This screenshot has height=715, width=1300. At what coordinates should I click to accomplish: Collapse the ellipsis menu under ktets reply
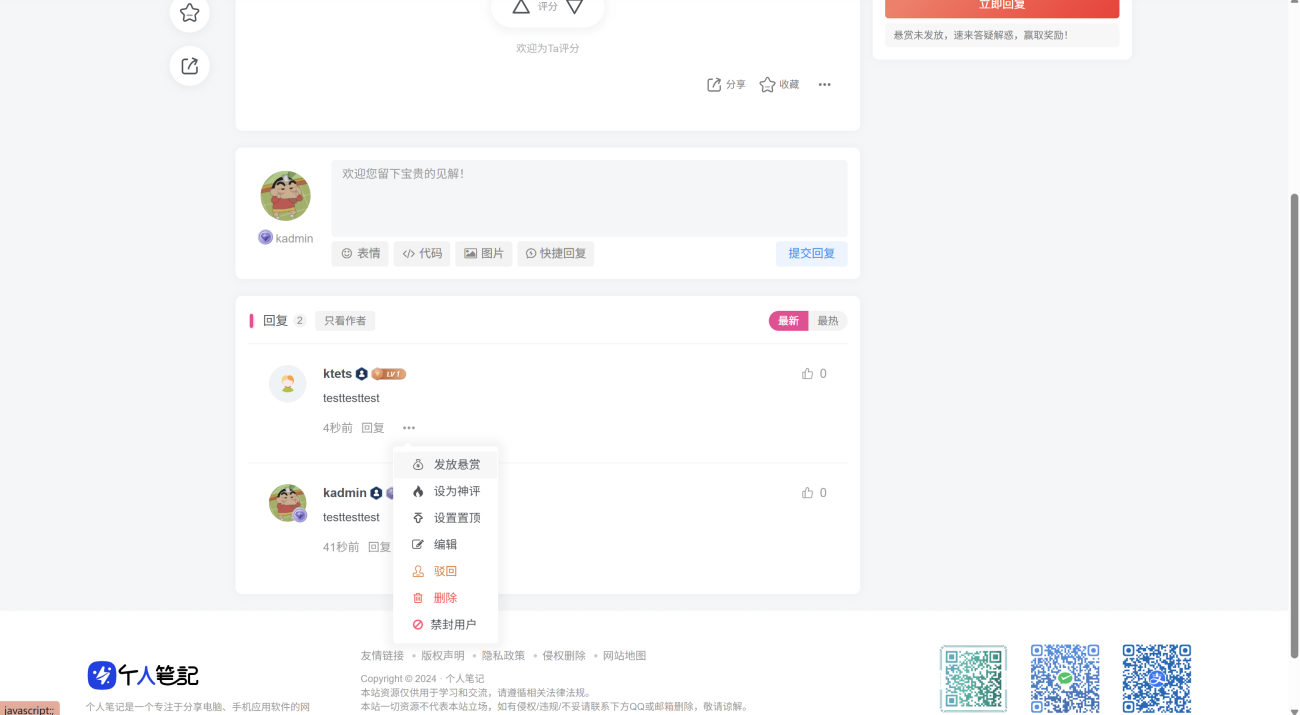click(409, 428)
